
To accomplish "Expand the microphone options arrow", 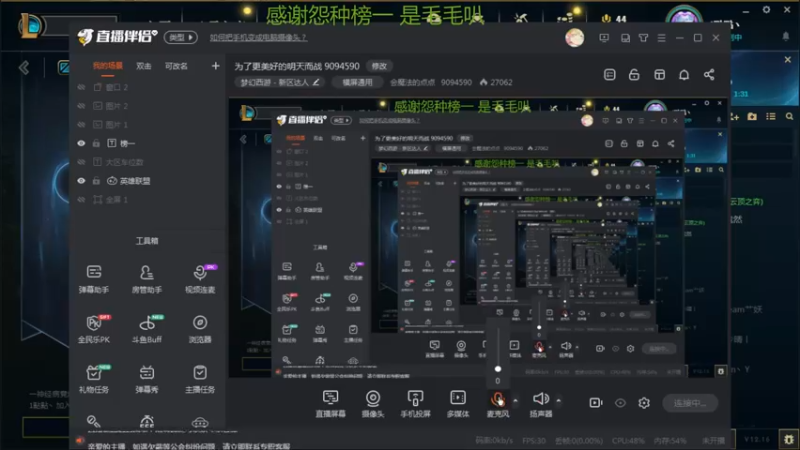I will [x=515, y=400].
